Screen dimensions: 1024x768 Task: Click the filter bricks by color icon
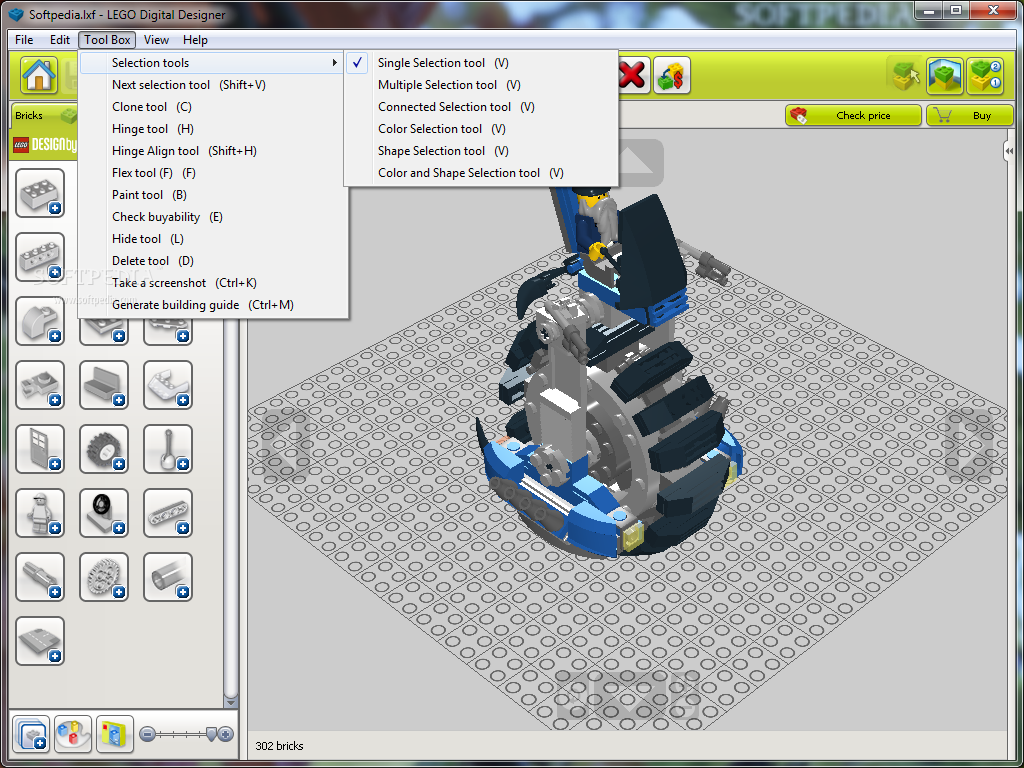pos(72,734)
